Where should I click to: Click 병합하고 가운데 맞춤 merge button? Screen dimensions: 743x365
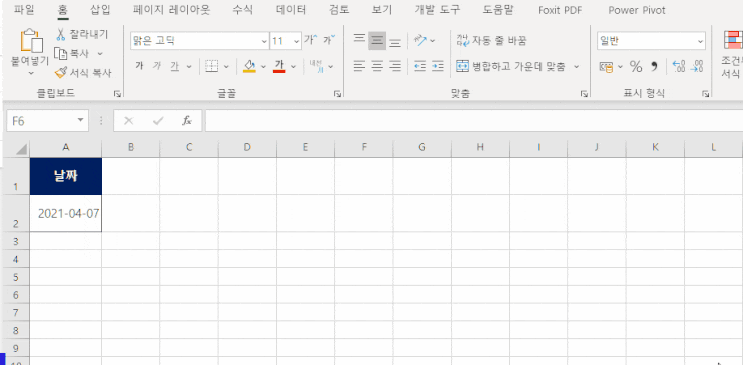tap(511, 66)
